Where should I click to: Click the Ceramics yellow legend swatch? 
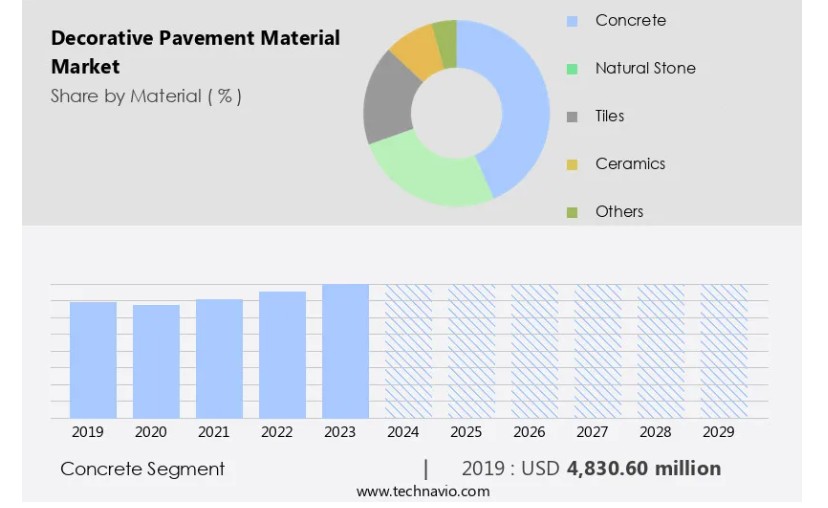pyautogui.click(x=572, y=165)
